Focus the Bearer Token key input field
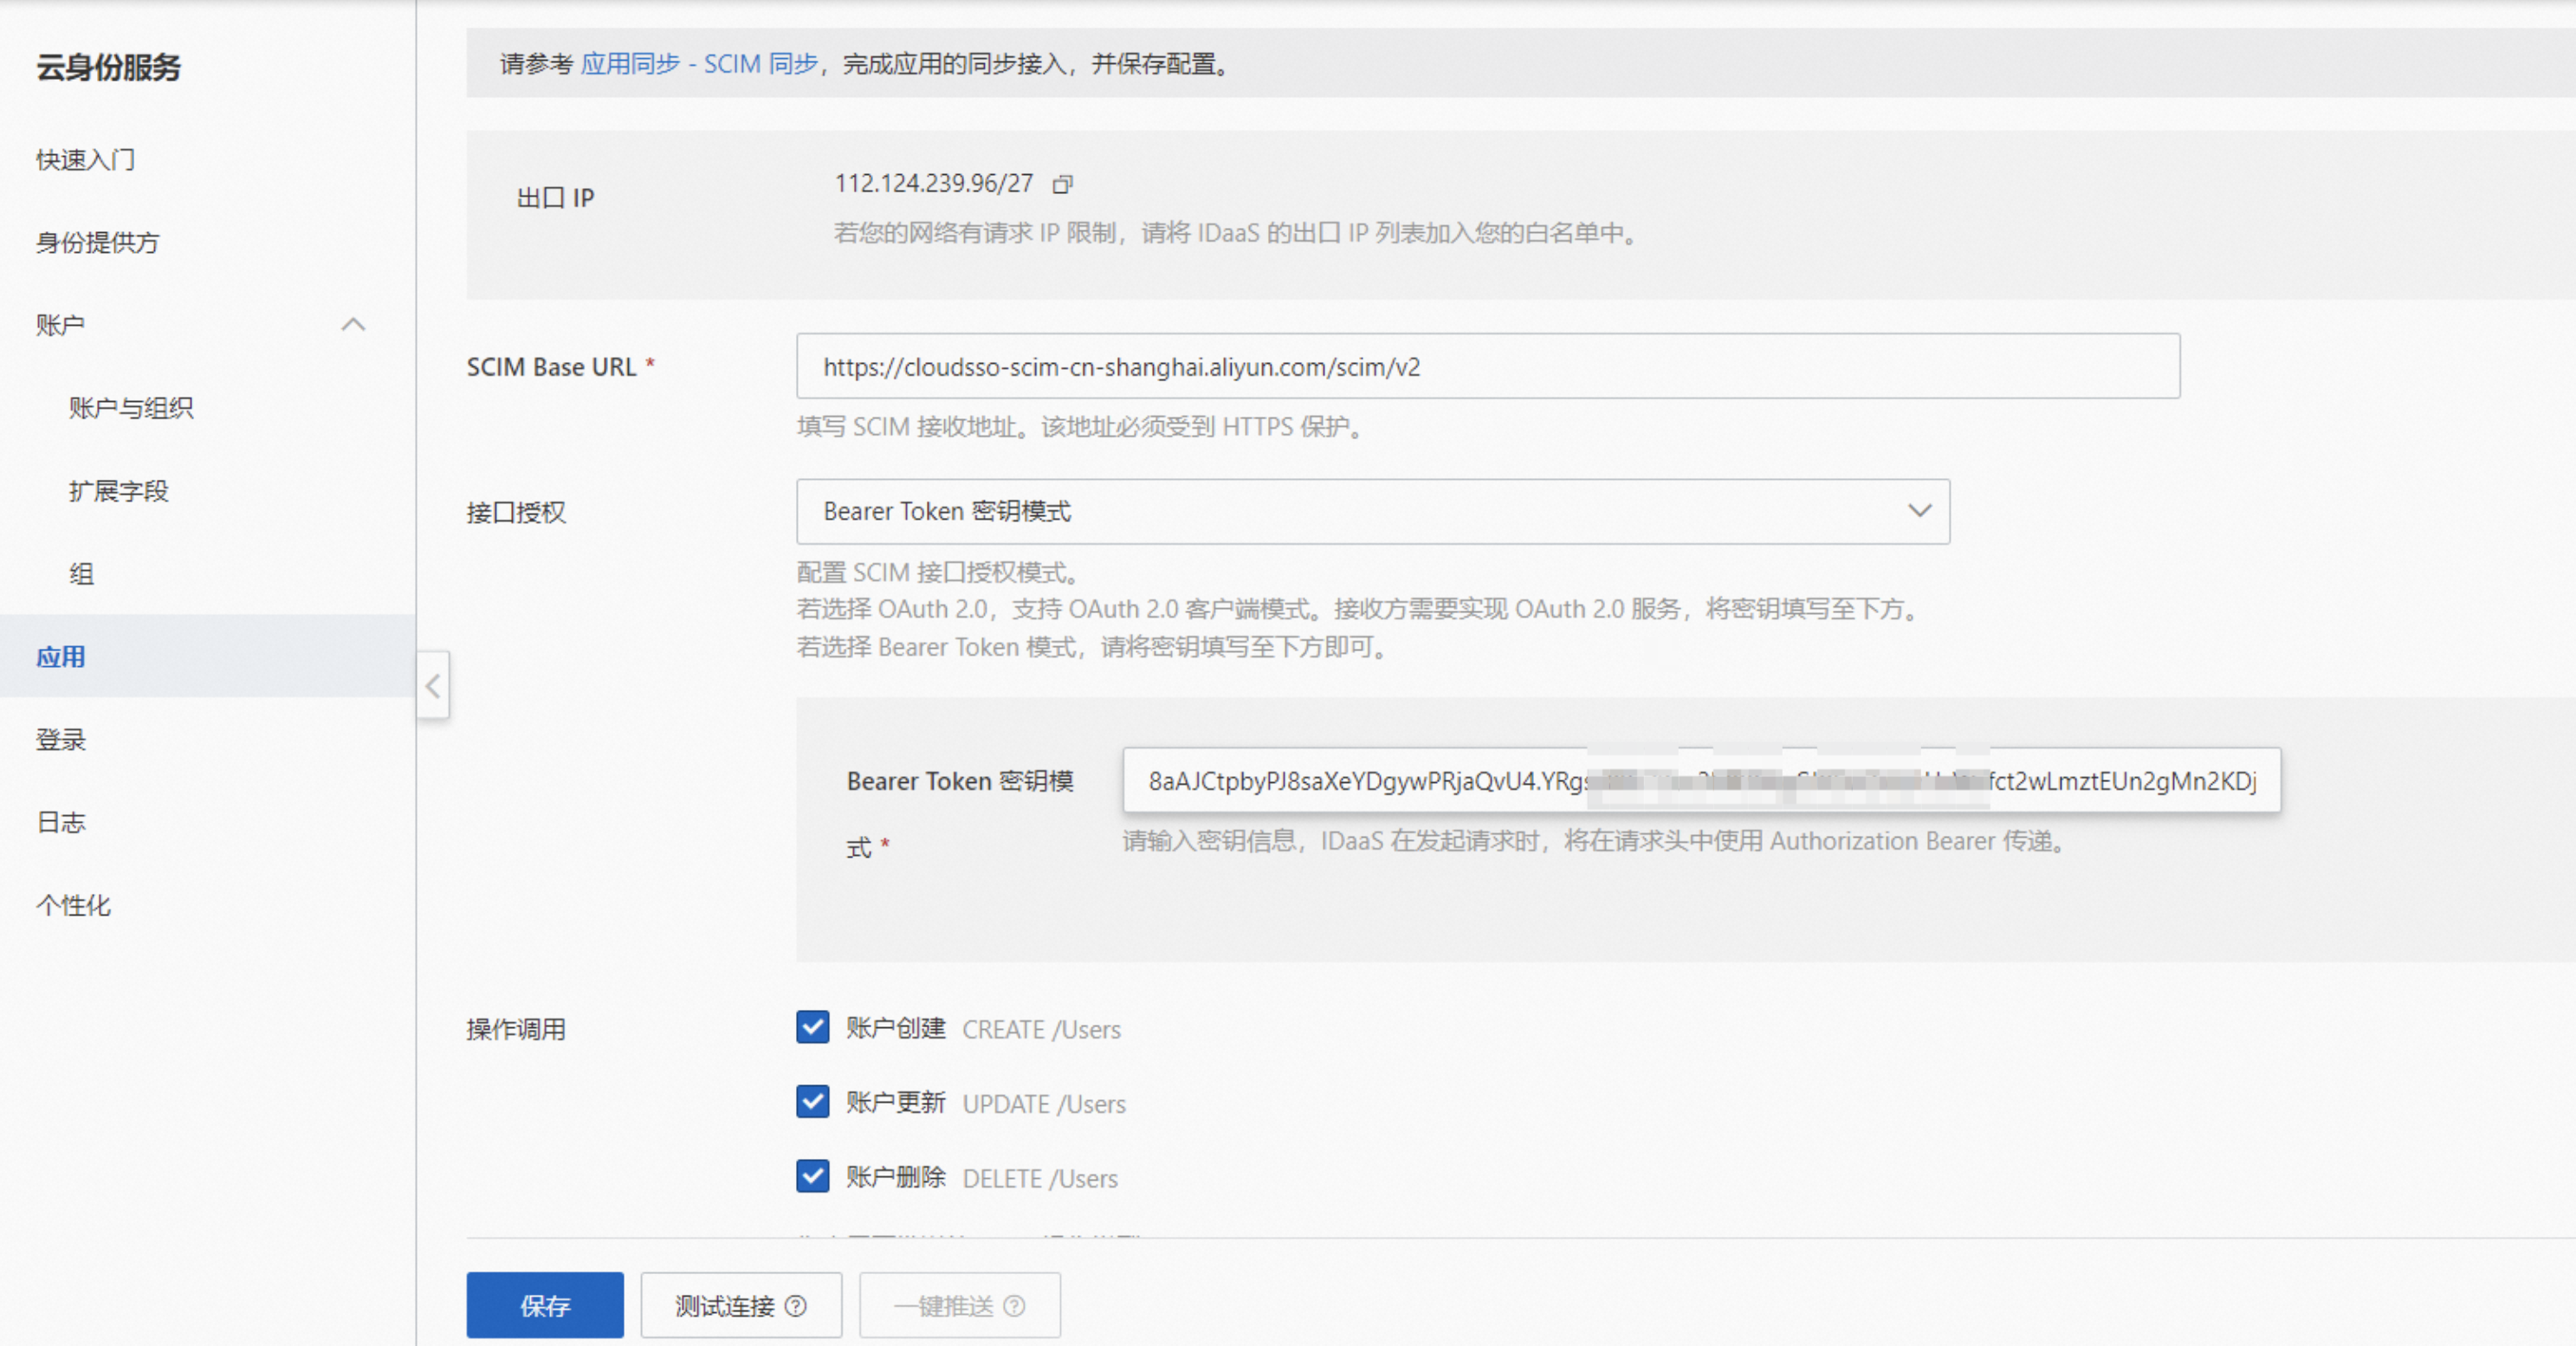Image resolution: width=2576 pixels, height=1346 pixels. [x=1700, y=781]
